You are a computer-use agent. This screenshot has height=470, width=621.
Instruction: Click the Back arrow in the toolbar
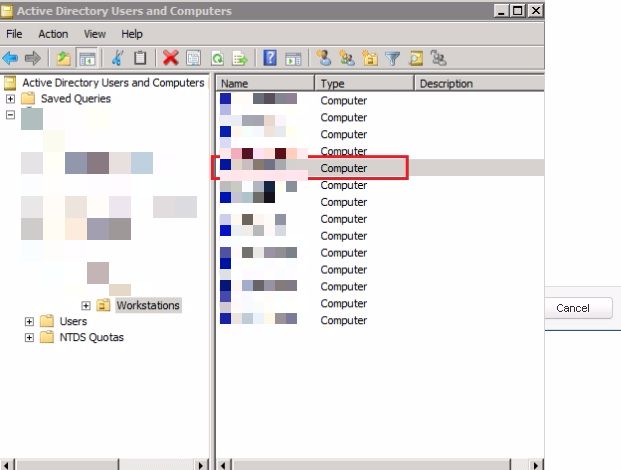[x=11, y=58]
